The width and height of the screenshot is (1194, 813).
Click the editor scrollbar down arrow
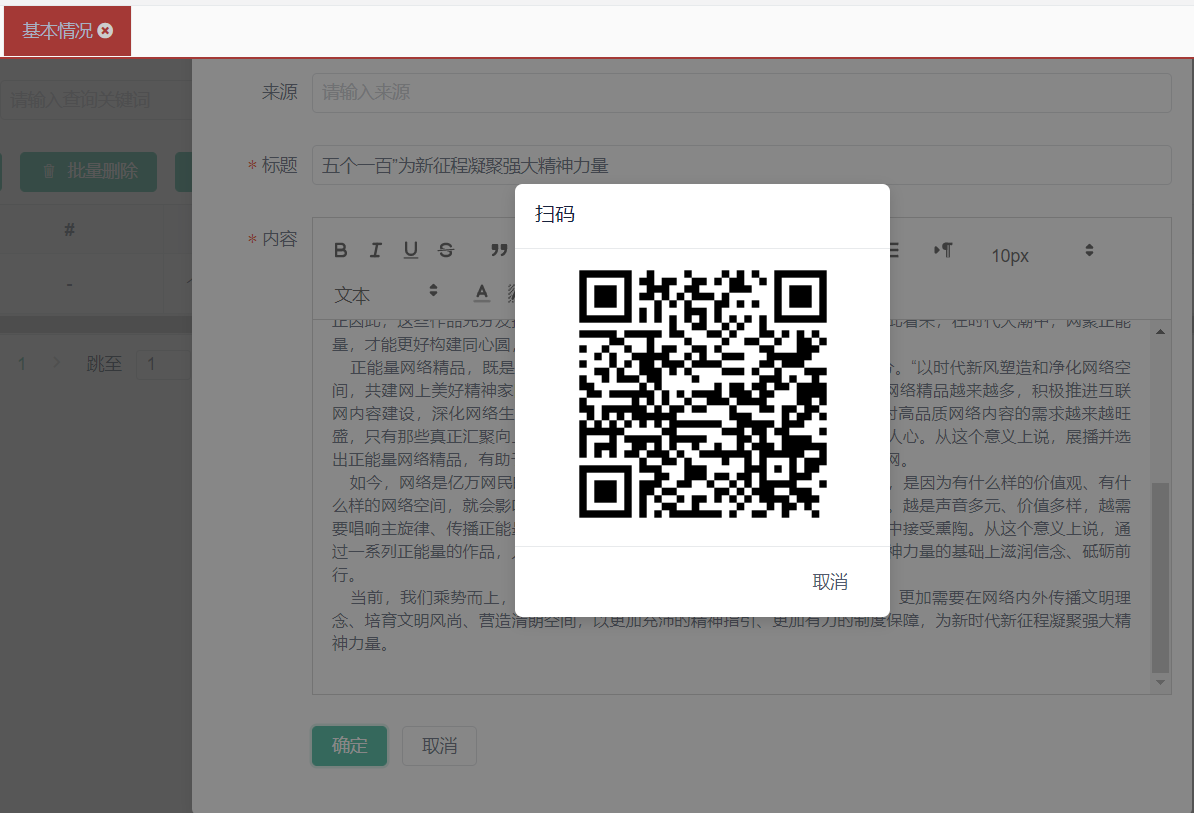[x=1160, y=683]
